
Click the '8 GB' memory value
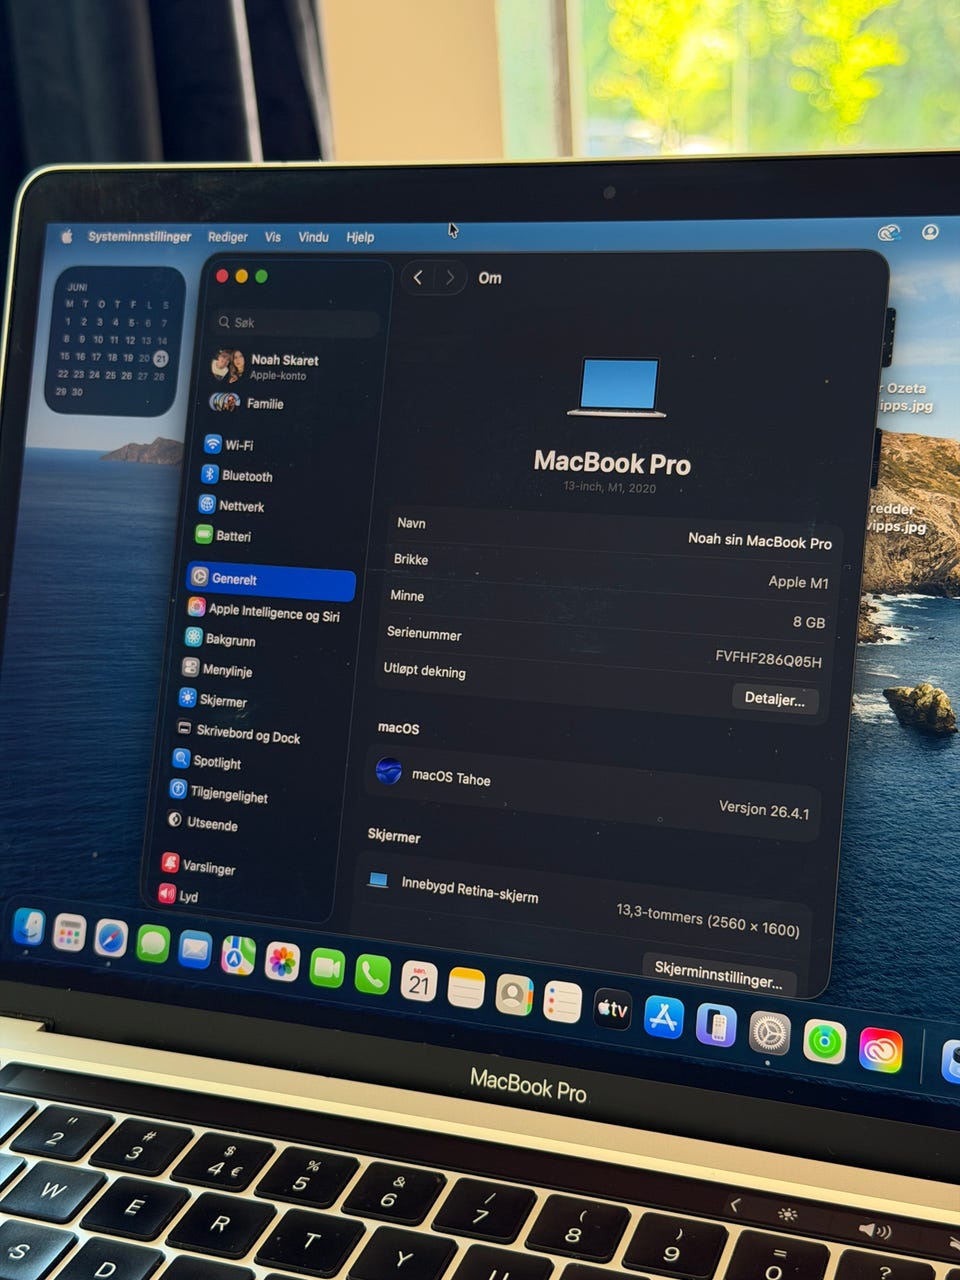click(x=809, y=621)
